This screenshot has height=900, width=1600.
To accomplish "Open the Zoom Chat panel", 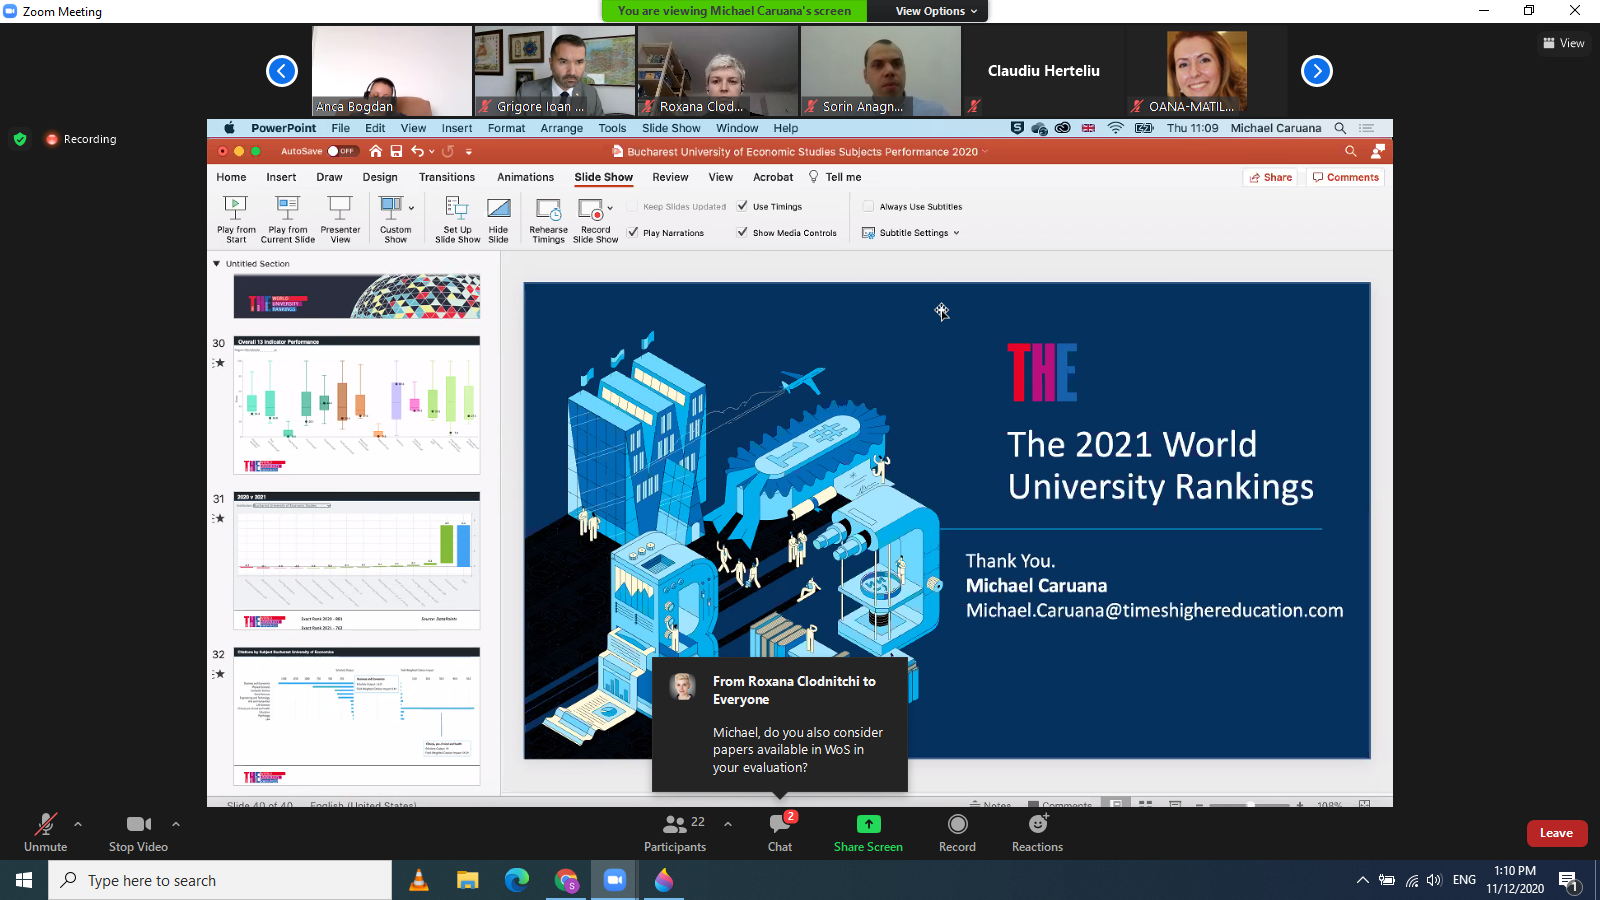I will tap(780, 832).
